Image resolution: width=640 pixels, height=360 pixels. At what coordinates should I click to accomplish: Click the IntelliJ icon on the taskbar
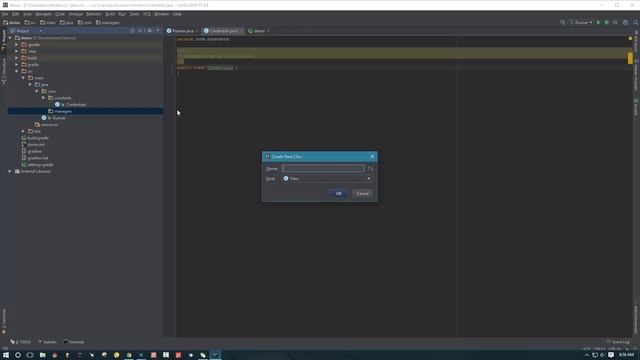[x=215, y=355]
